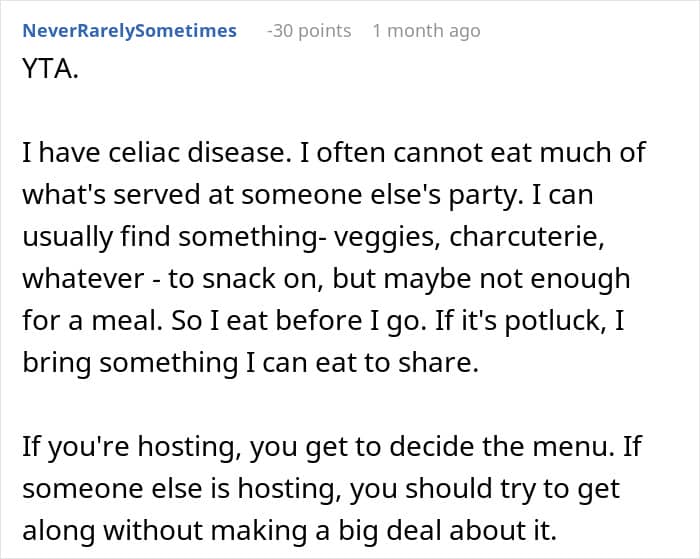The width and height of the screenshot is (700, 559).
Task: Open NeverRarelySometimes user profile link
Action: click(129, 31)
